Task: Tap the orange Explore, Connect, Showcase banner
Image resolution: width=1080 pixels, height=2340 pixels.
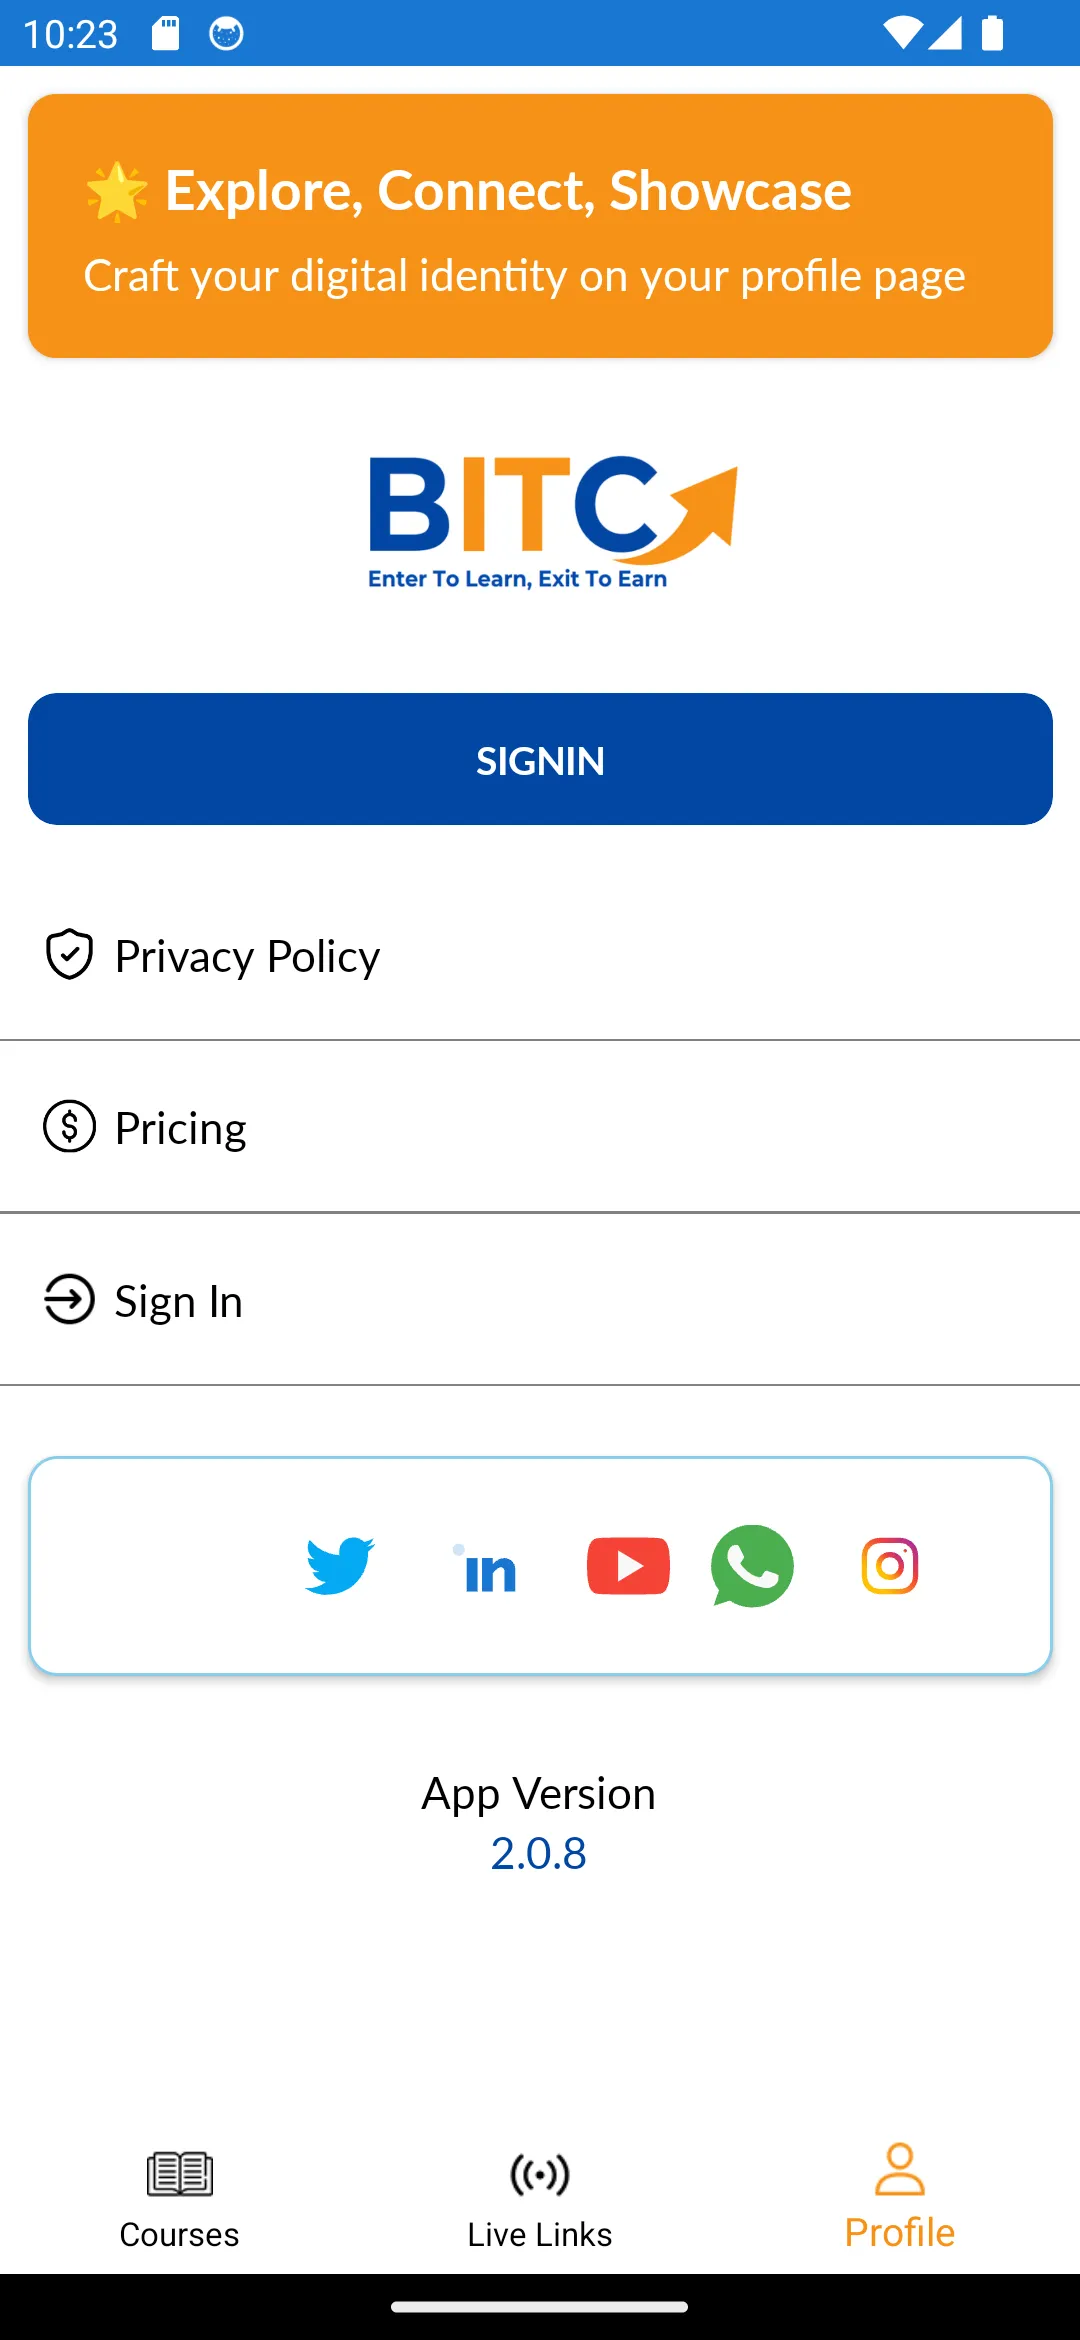Action: click(x=540, y=226)
